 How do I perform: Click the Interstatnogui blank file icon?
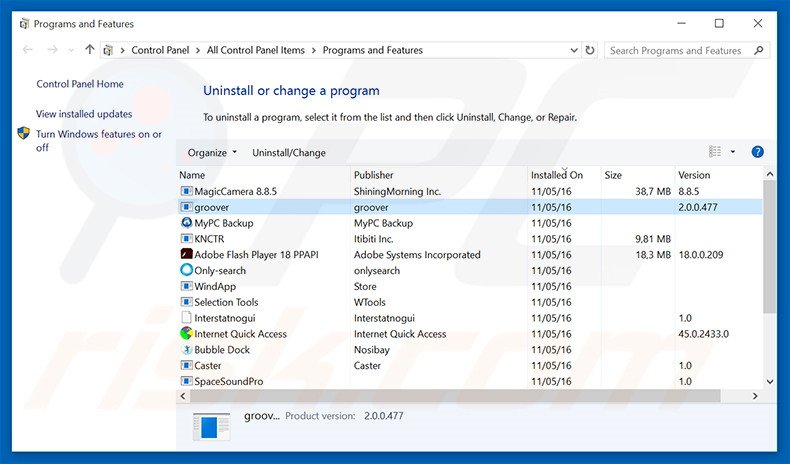[x=186, y=318]
